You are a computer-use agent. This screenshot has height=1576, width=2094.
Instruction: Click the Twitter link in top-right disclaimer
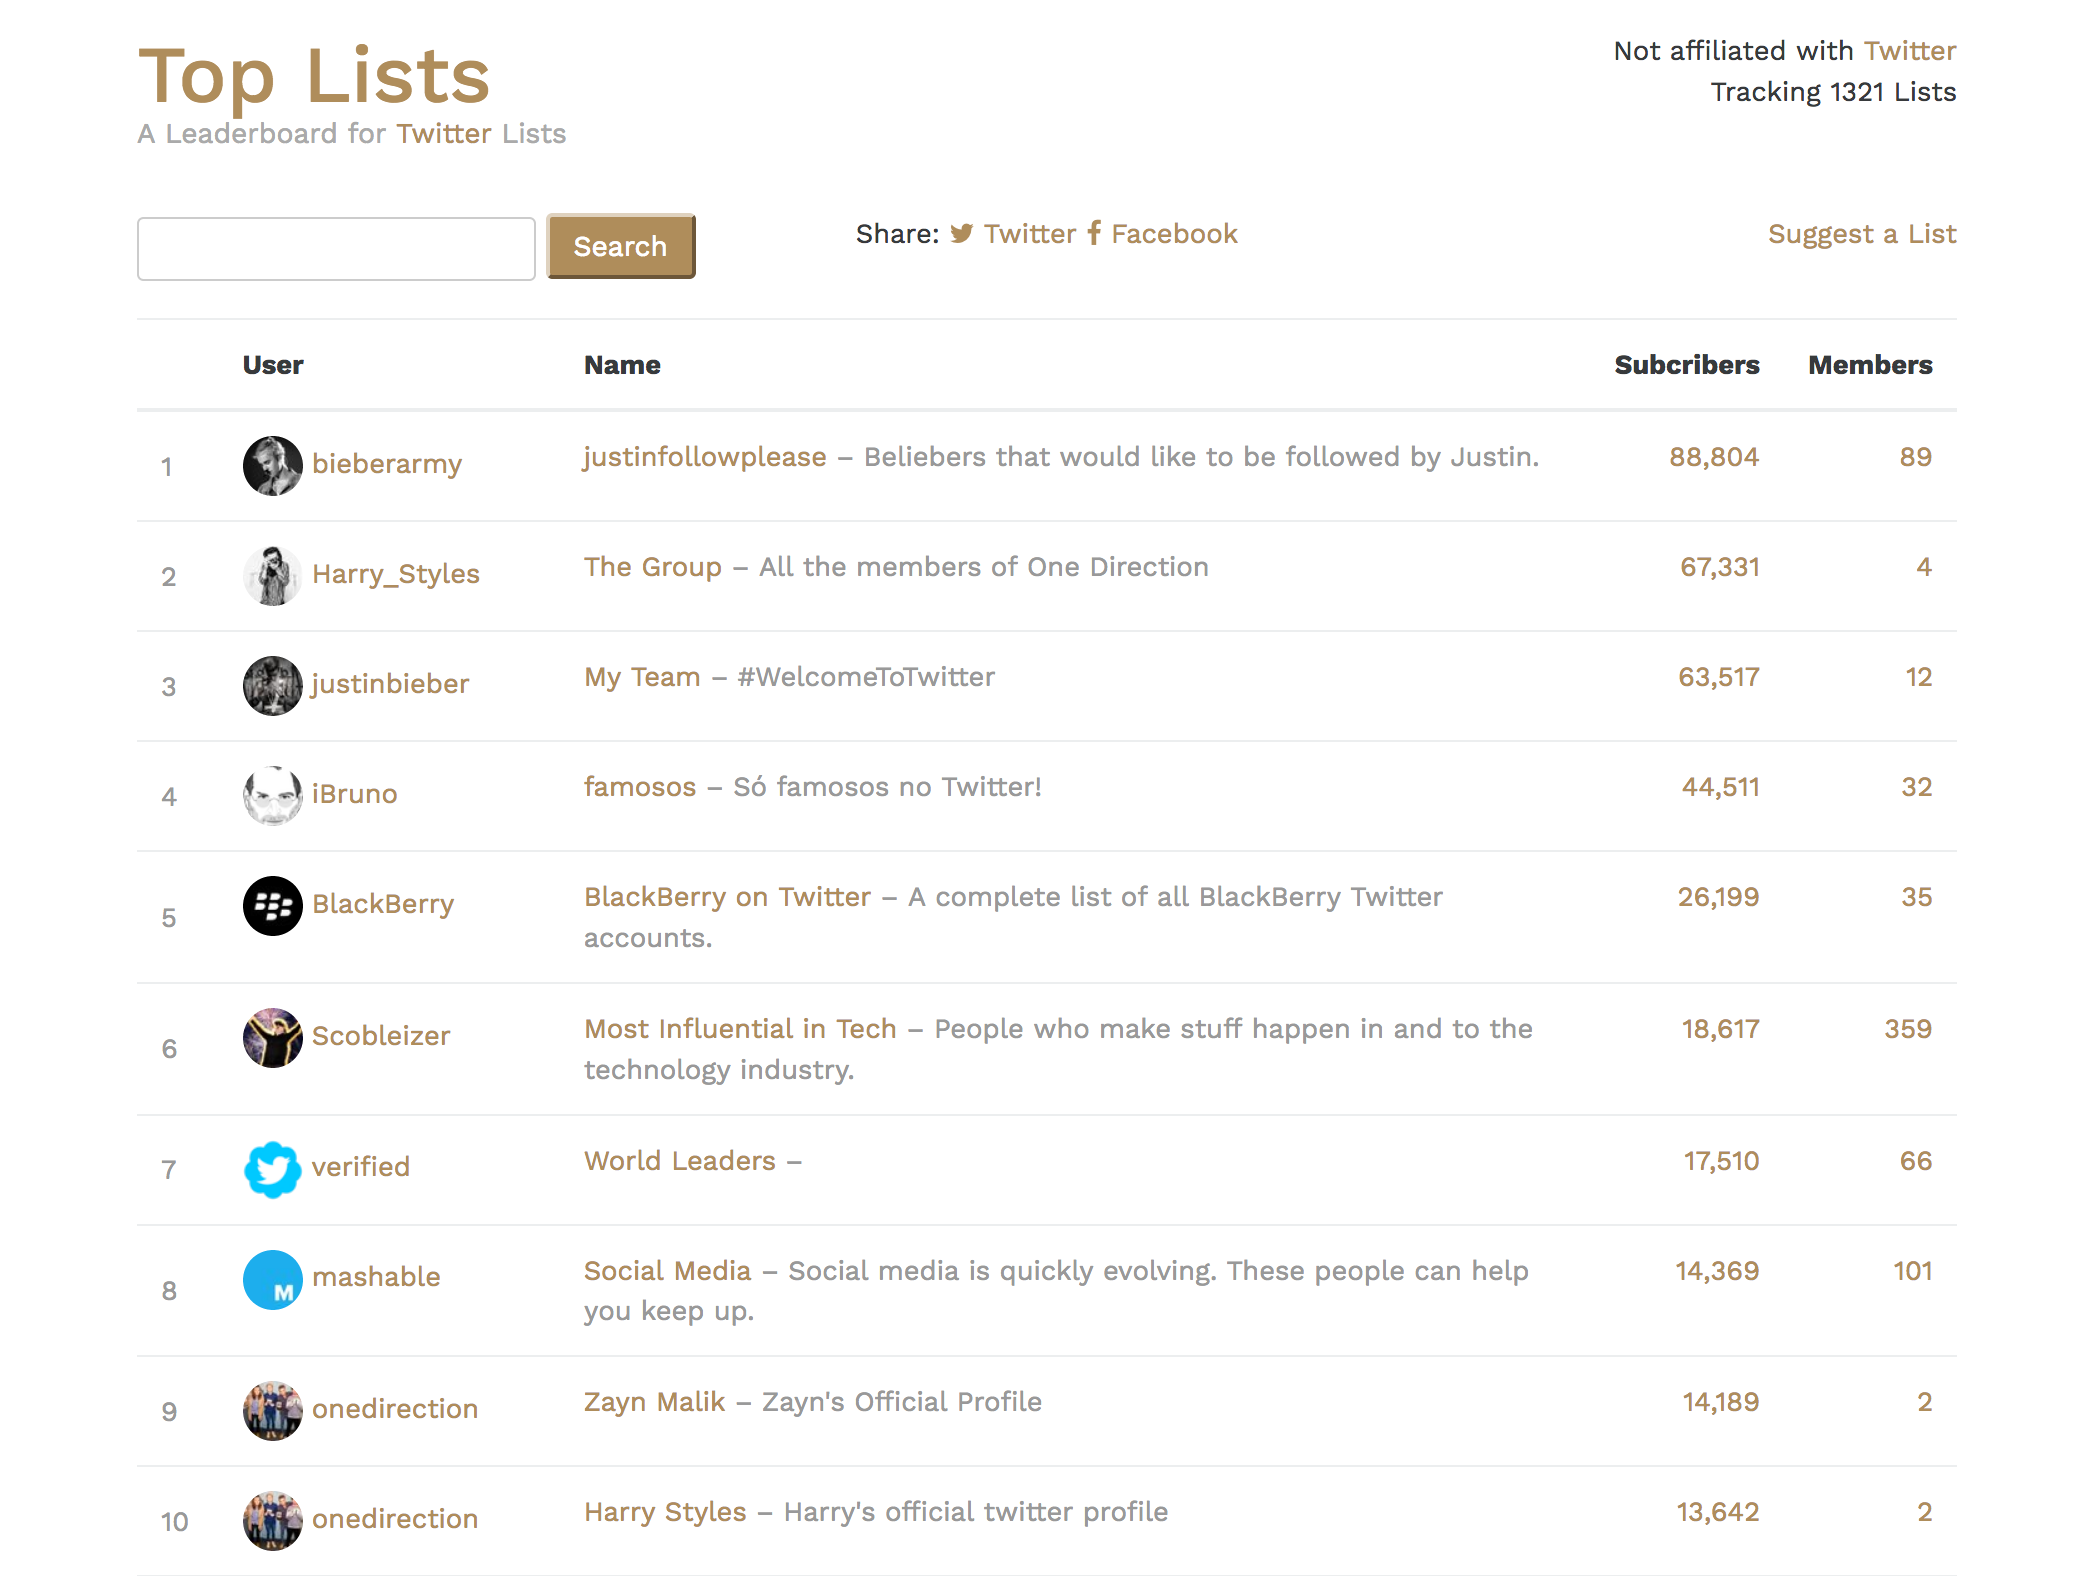[x=1909, y=51]
